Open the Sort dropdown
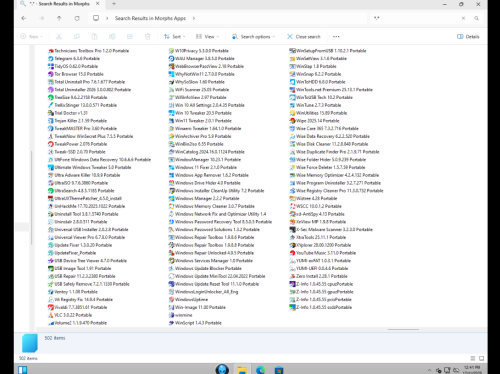The height and width of the screenshot is (374, 500). tap(174, 37)
